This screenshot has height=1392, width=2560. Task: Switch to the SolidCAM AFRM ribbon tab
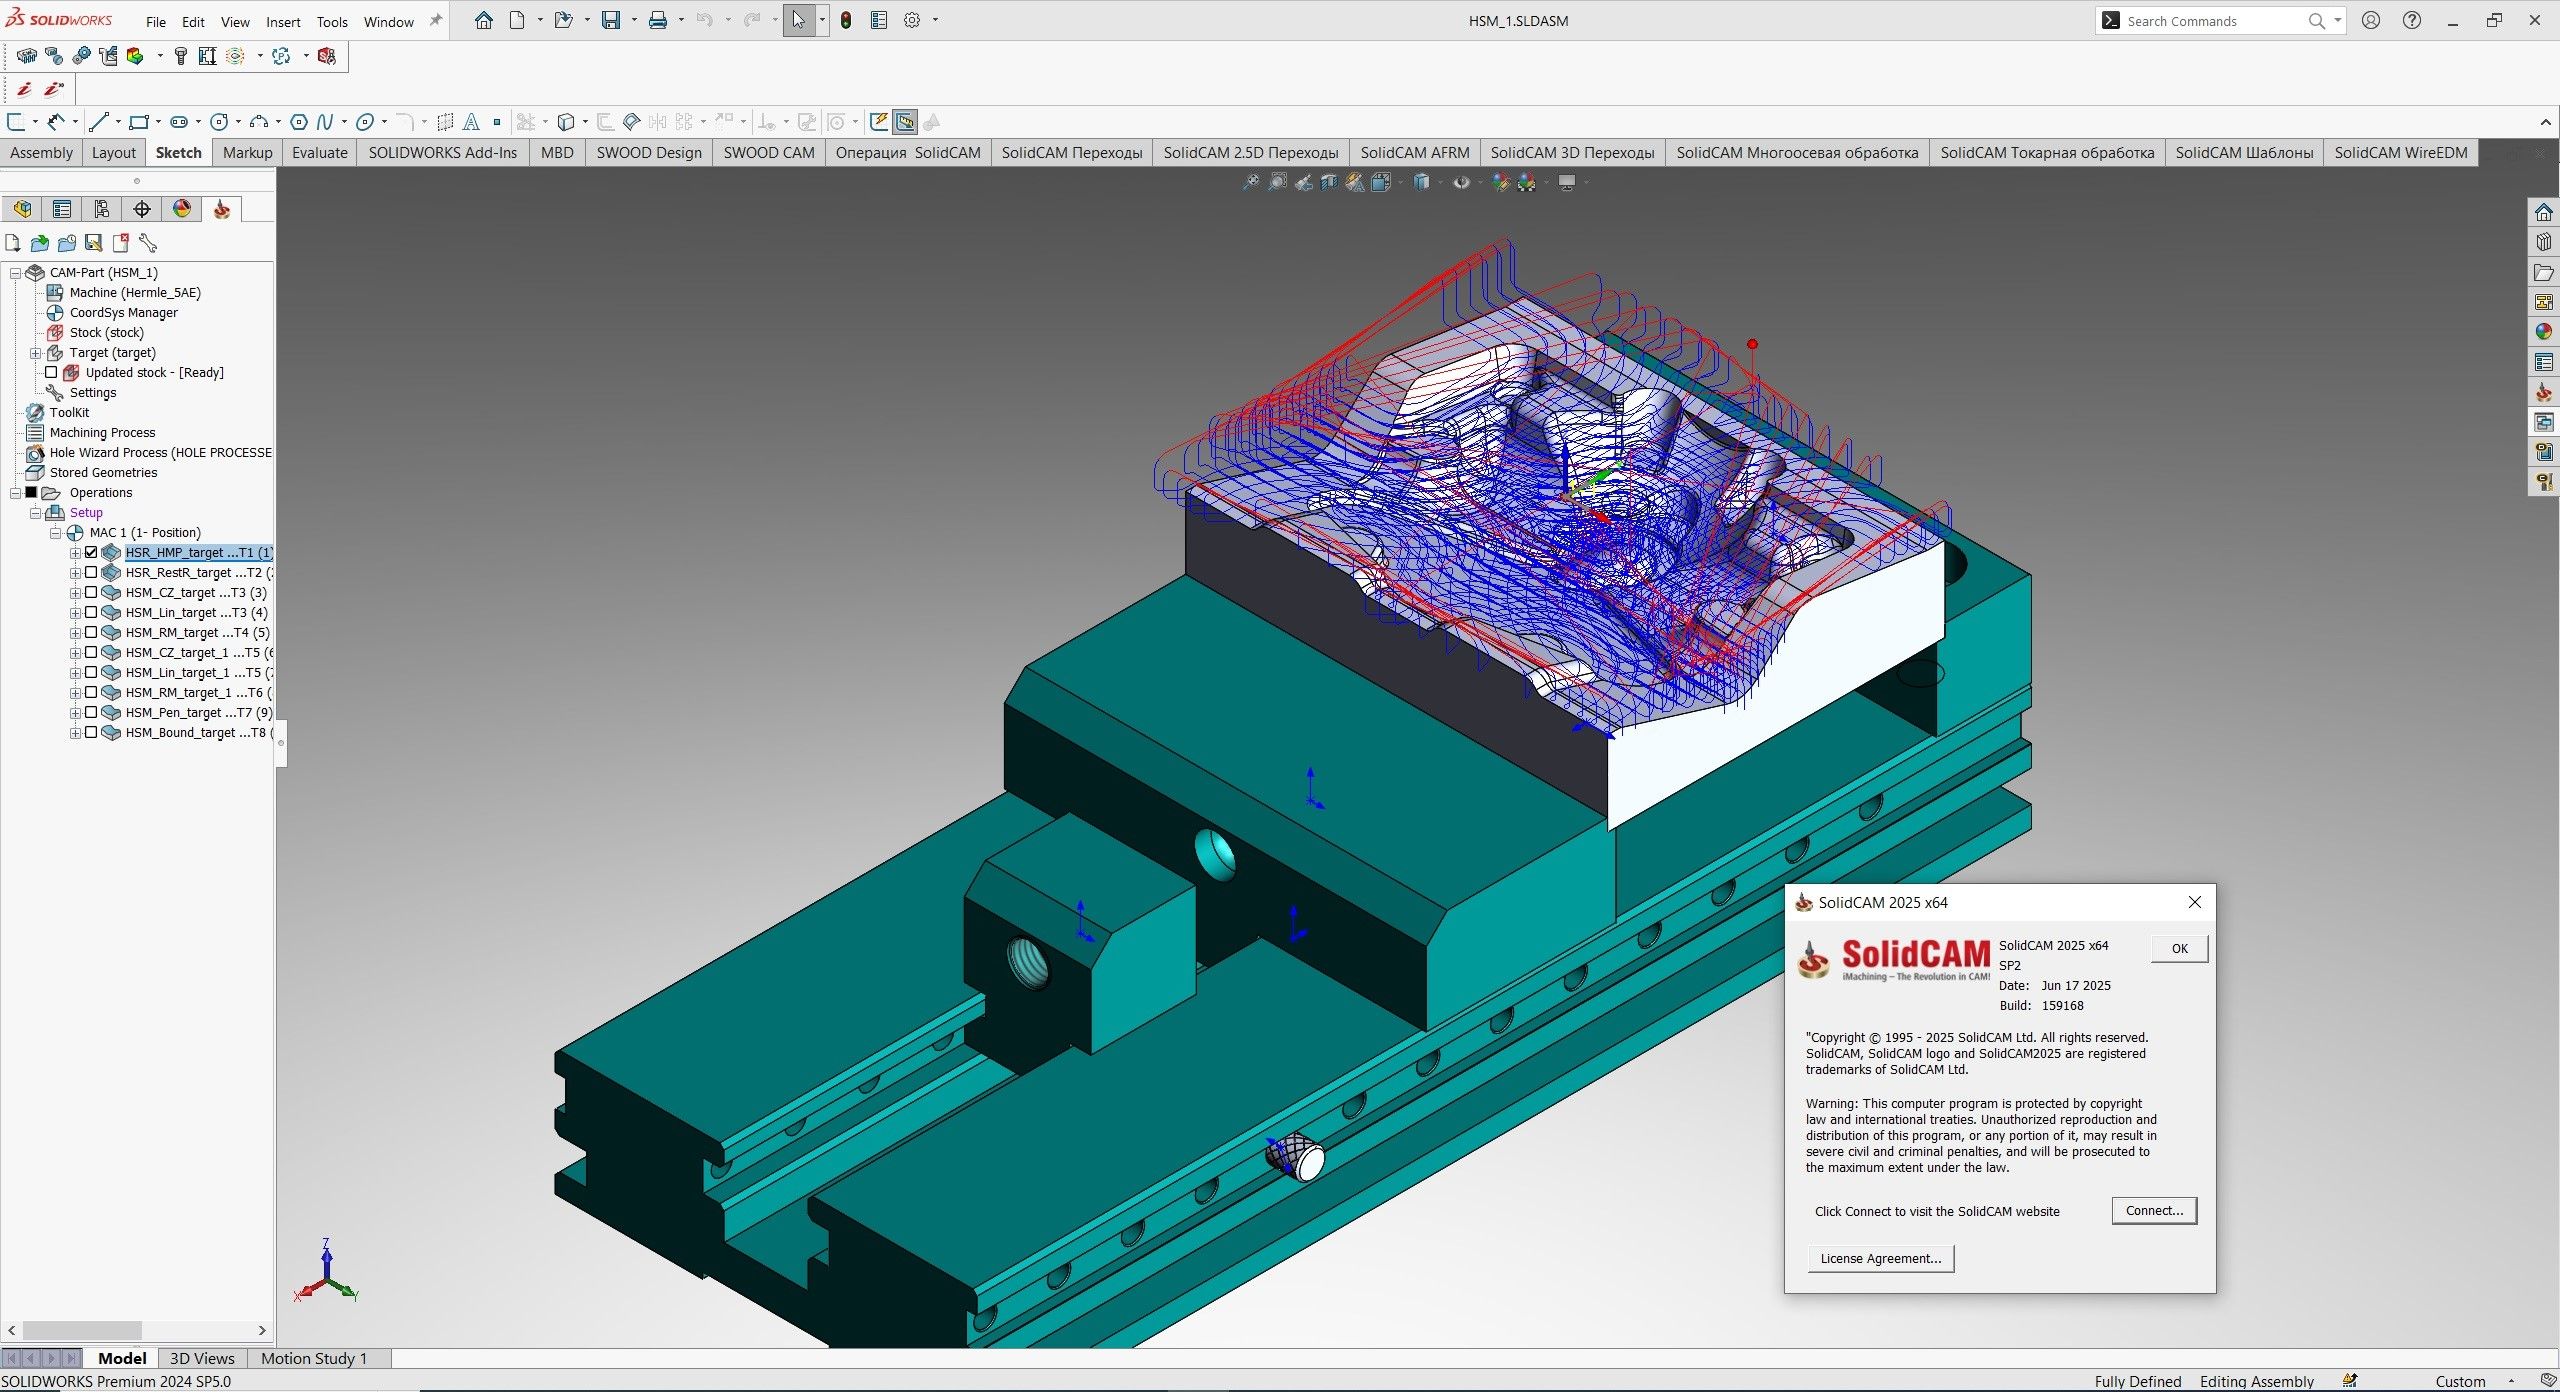(x=1414, y=152)
